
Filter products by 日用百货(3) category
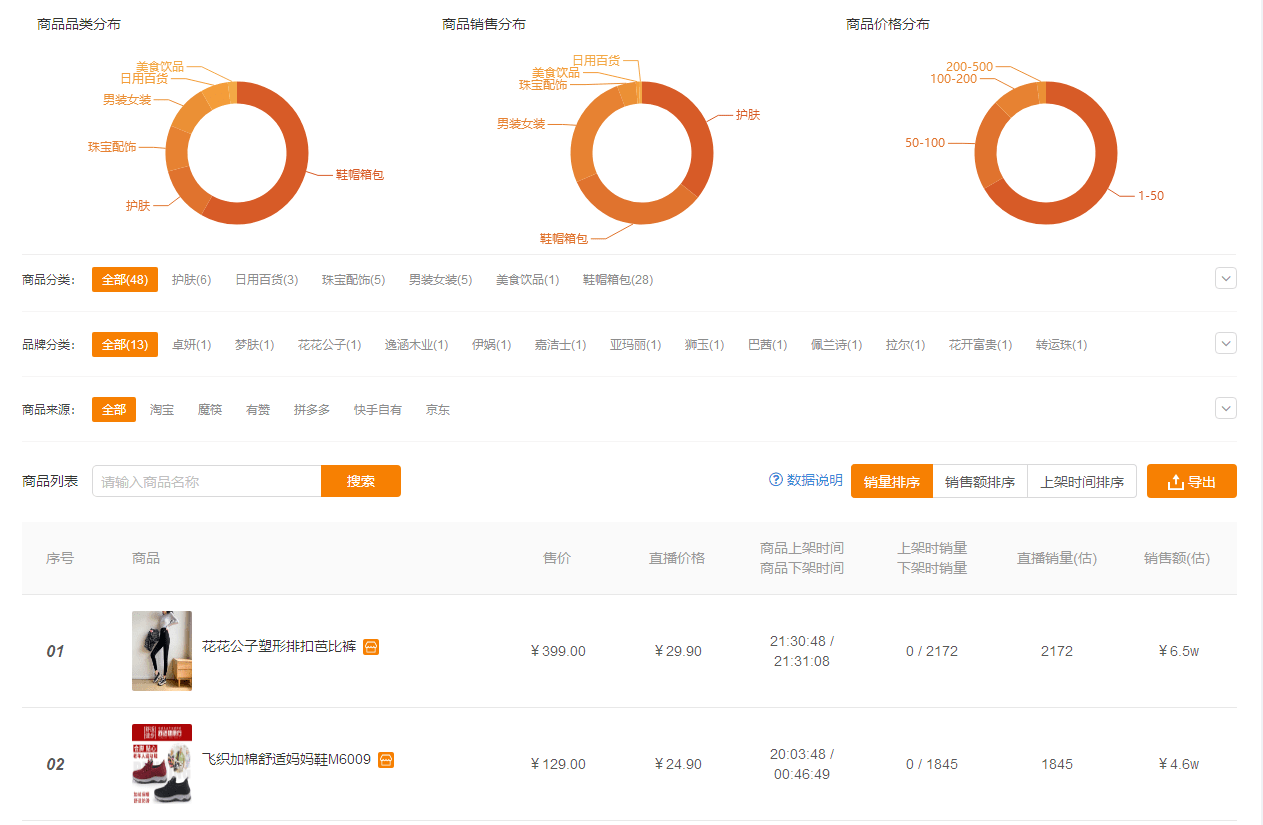point(266,280)
